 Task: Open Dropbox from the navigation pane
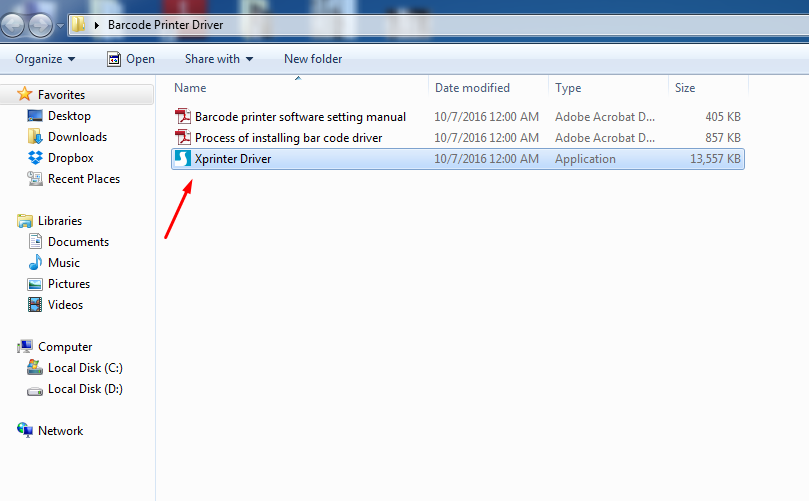(x=71, y=158)
